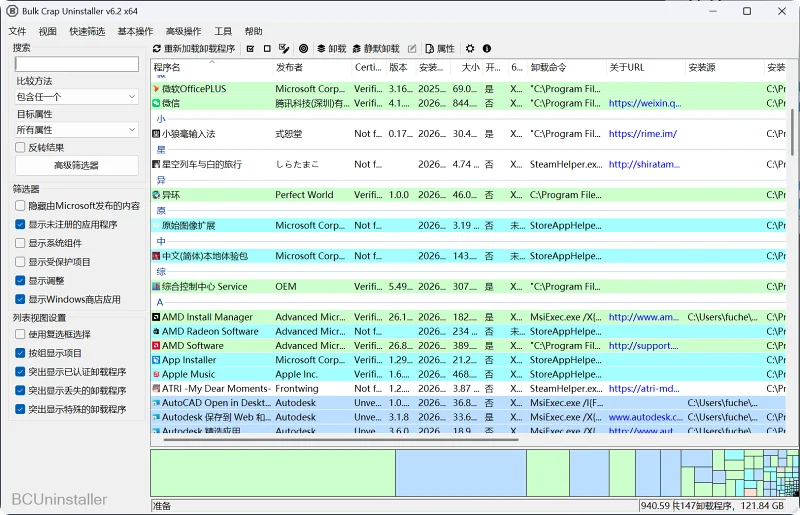800x515 pixels.
Task: Click the 星空列车与白的旅行 row icon
Action: click(x=156, y=164)
